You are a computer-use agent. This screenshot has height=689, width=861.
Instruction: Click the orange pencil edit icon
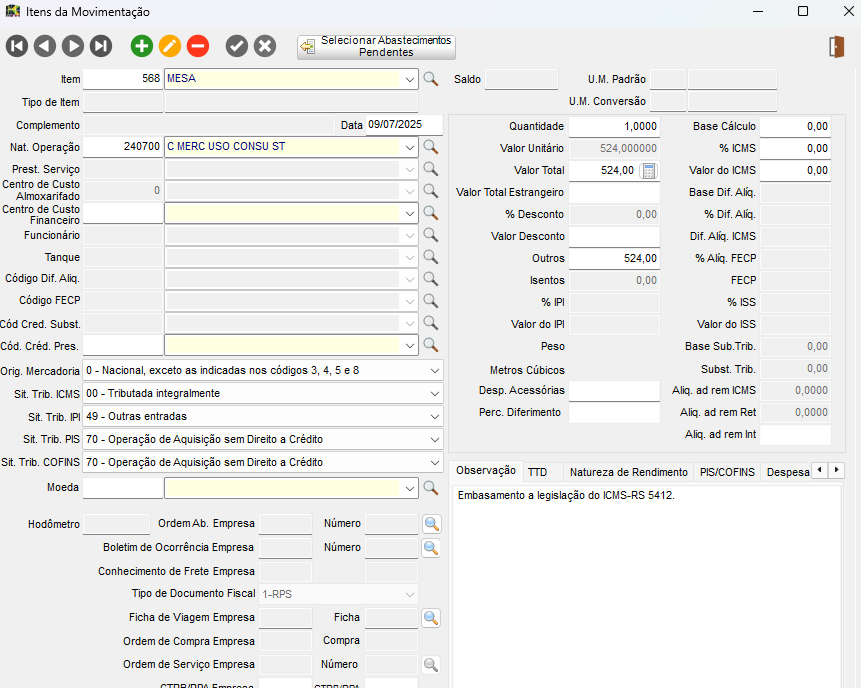point(170,45)
